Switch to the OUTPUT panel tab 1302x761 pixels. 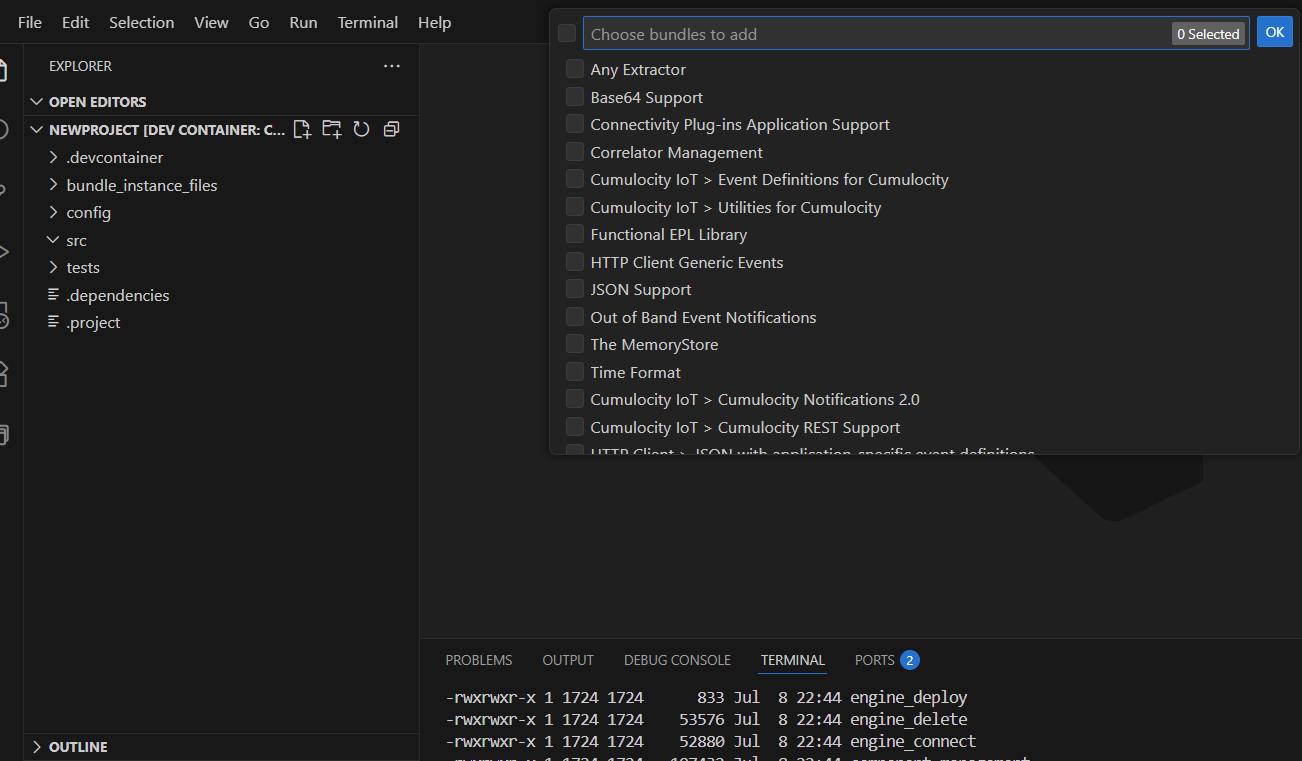coord(567,660)
